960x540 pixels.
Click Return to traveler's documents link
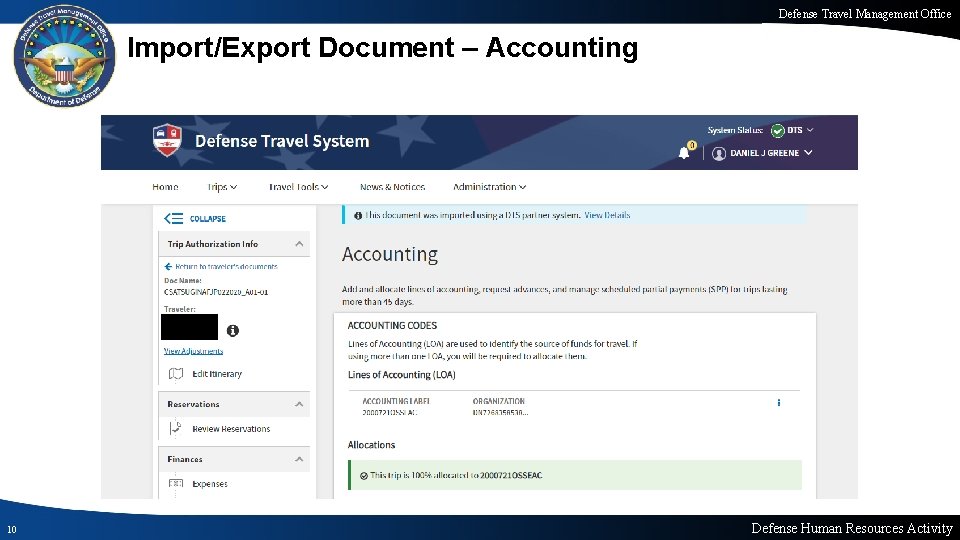[x=226, y=266]
